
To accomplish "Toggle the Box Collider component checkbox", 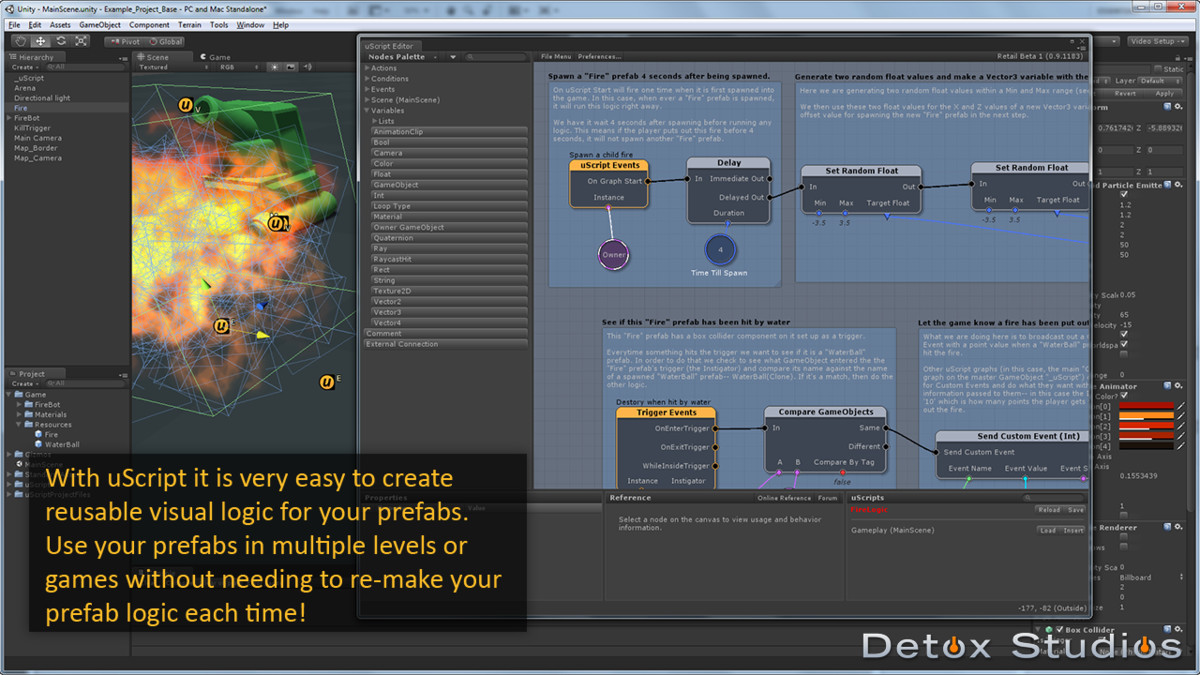I will pos(1061,630).
